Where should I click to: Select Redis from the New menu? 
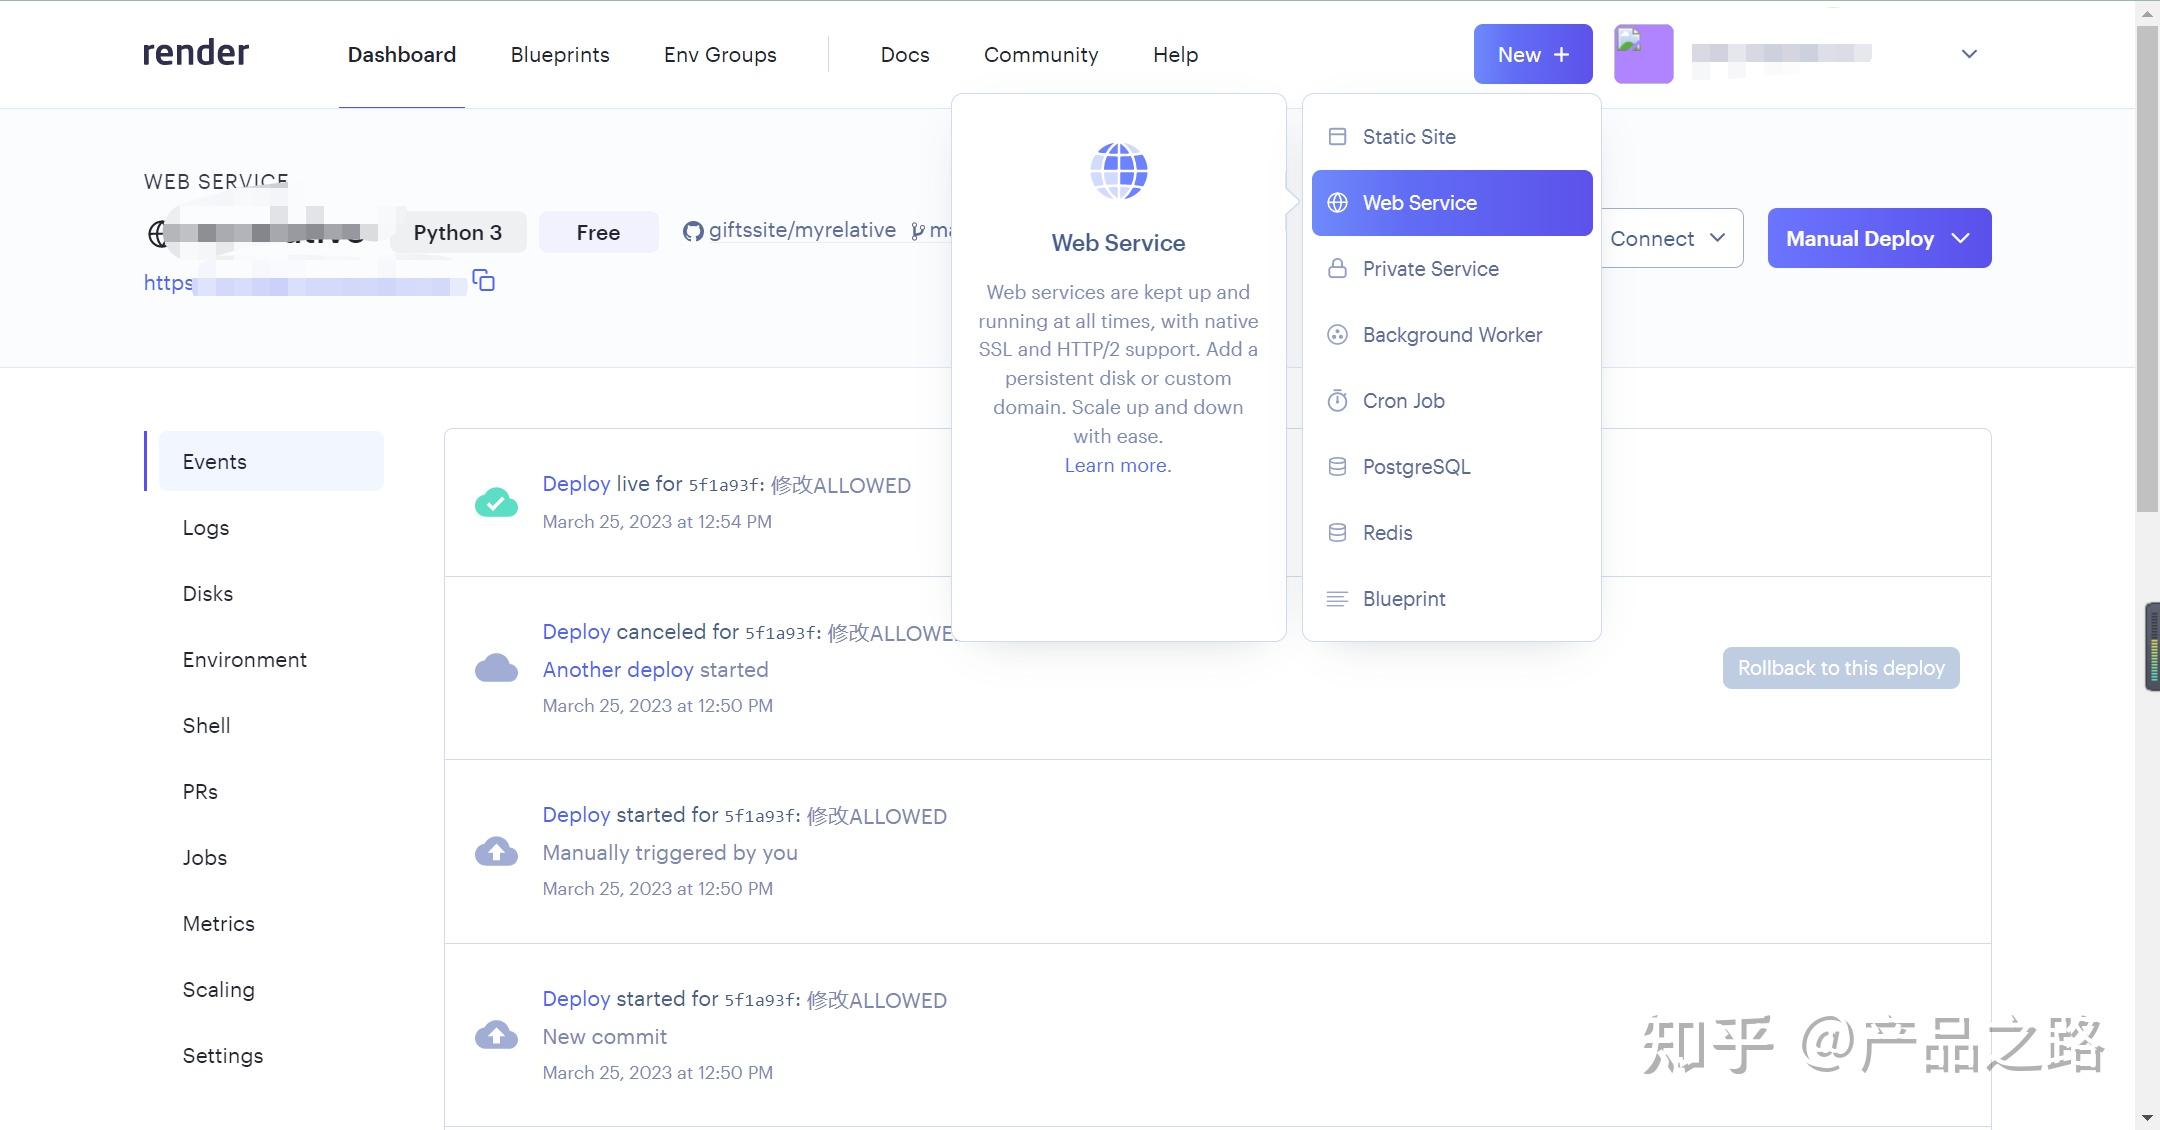tap(1387, 533)
